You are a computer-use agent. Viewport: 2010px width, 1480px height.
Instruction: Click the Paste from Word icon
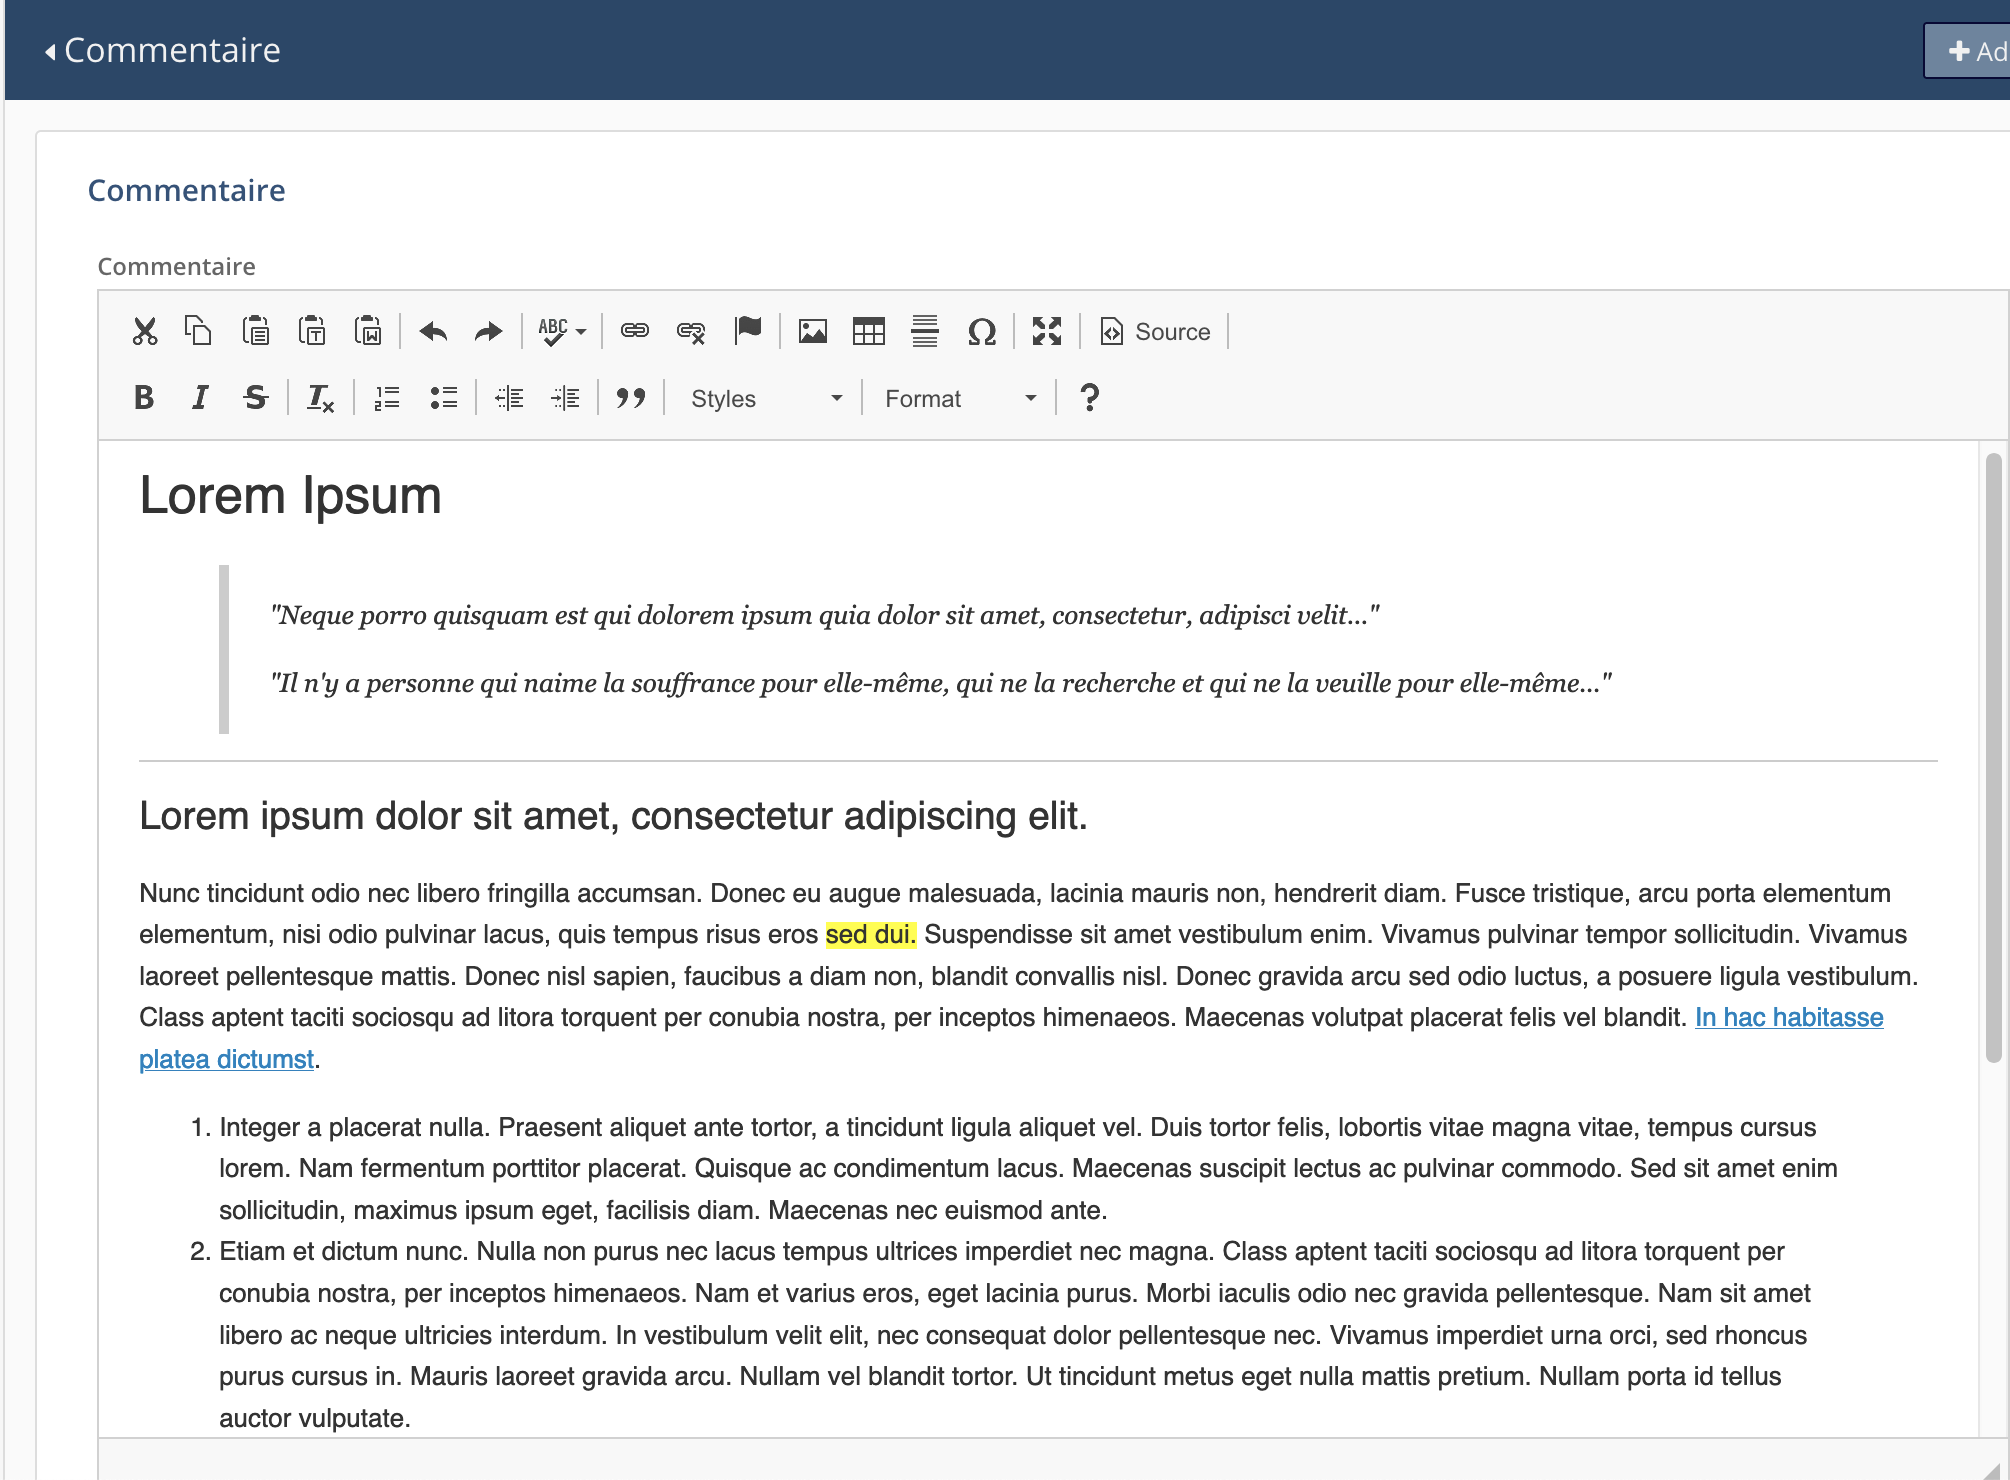[x=368, y=331]
